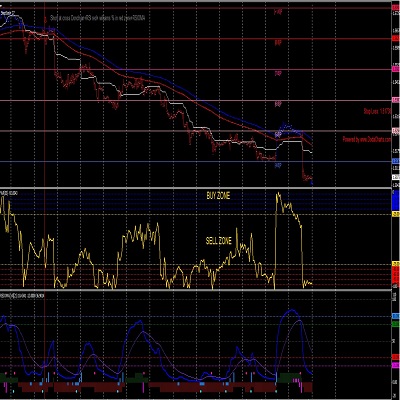Screen dimensions: 400x400
Task: Click the green histogram block in the bottom panel
Action: tap(289, 378)
